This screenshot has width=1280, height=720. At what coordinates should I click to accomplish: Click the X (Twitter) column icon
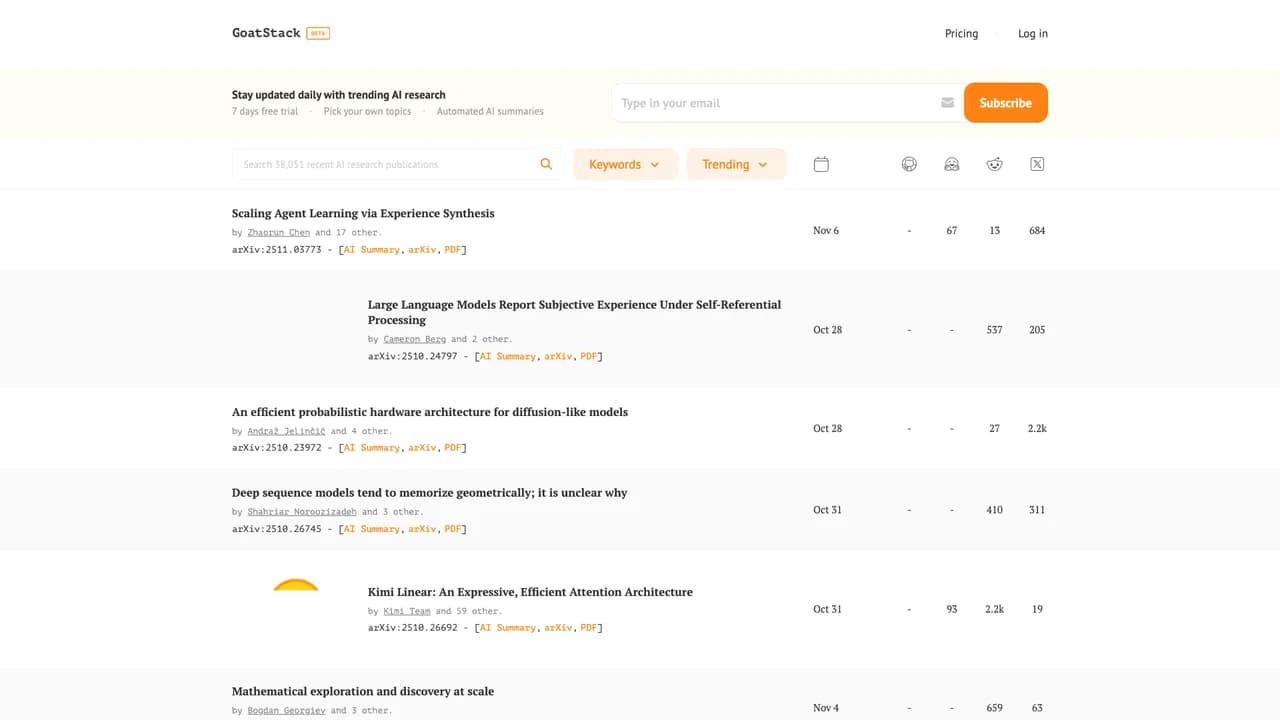(x=1037, y=164)
